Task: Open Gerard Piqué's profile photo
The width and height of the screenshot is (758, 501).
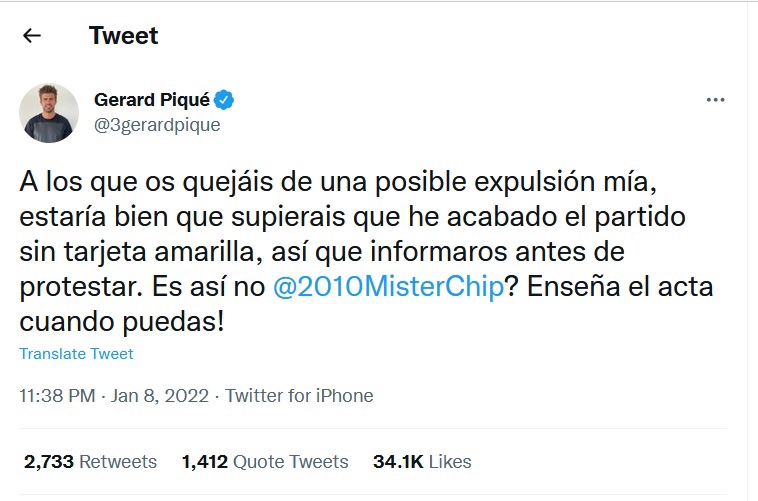Action: pos(48,112)
